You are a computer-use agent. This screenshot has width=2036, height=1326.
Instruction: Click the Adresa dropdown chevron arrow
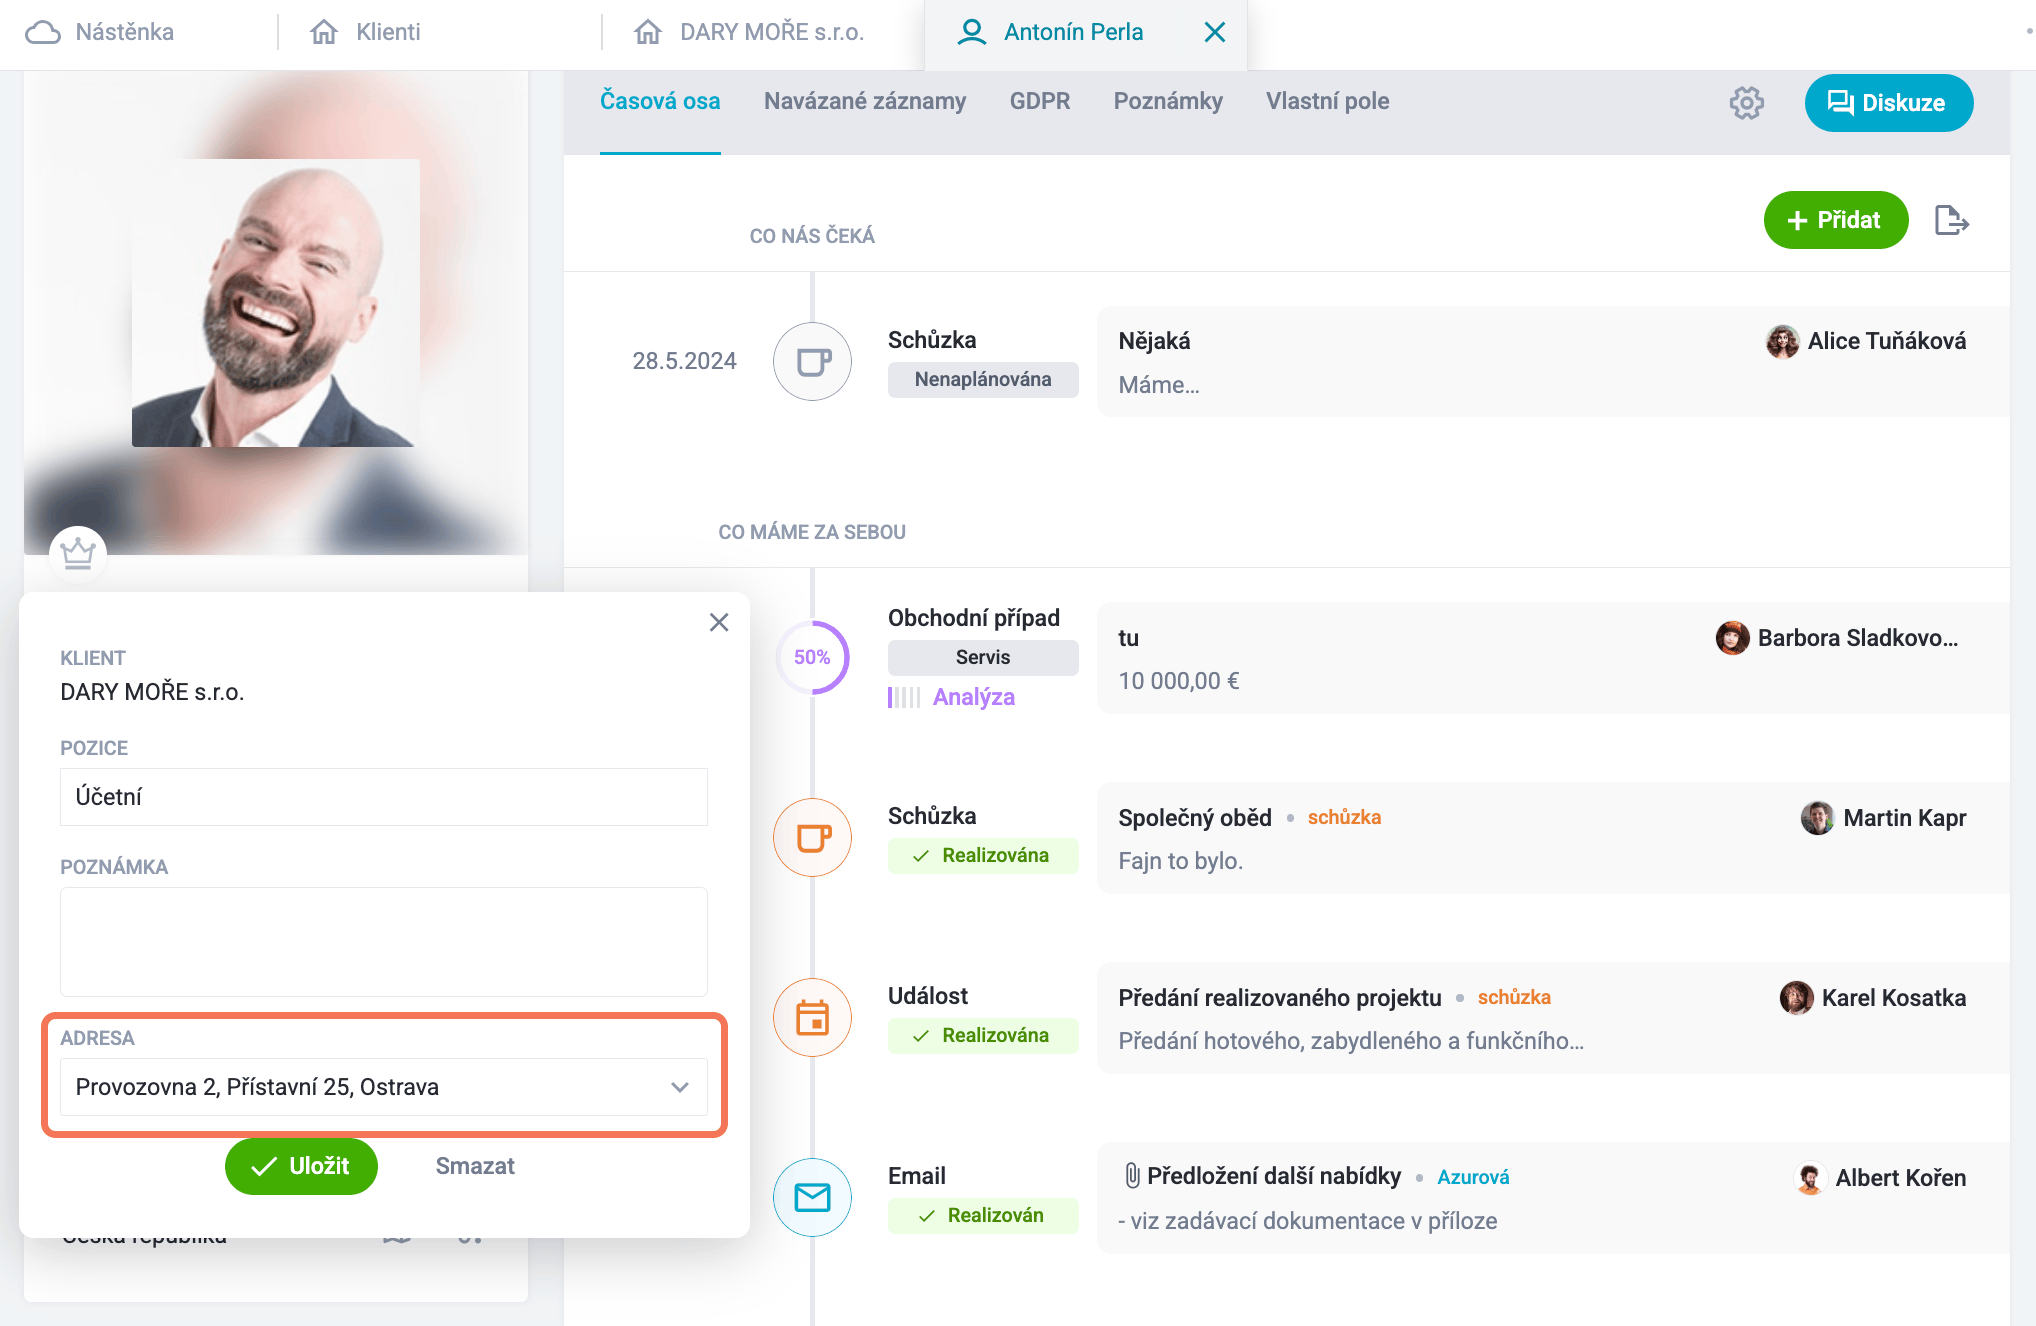click(680, 1087)
